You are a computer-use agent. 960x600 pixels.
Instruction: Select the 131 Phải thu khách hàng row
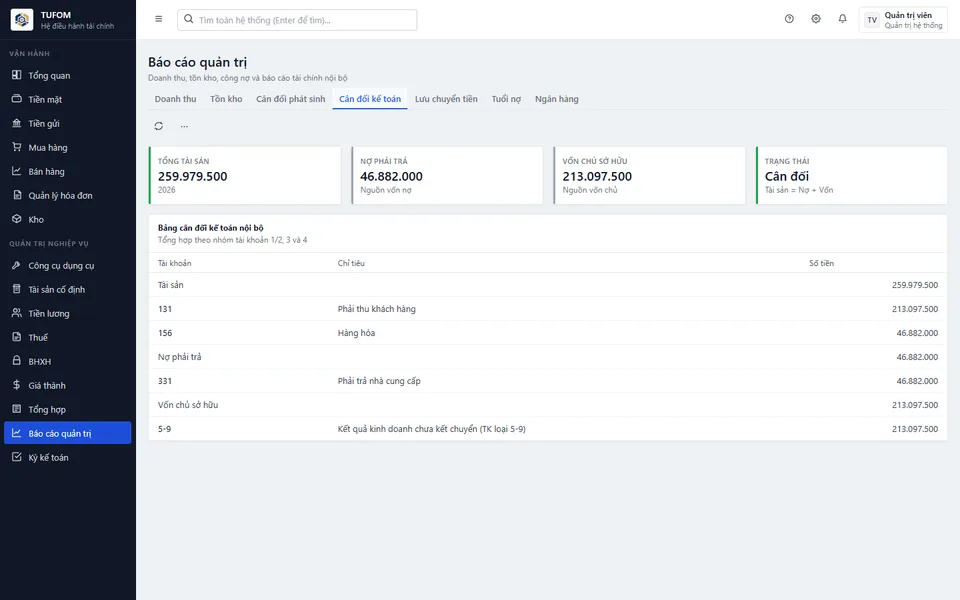click(x=547, y=309)
